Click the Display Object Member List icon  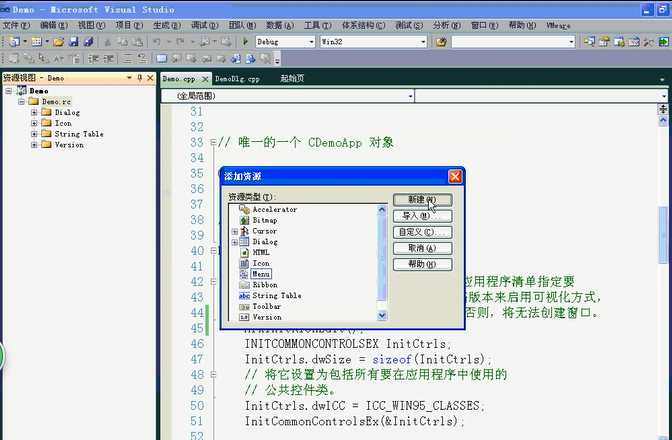click(13, 58)
